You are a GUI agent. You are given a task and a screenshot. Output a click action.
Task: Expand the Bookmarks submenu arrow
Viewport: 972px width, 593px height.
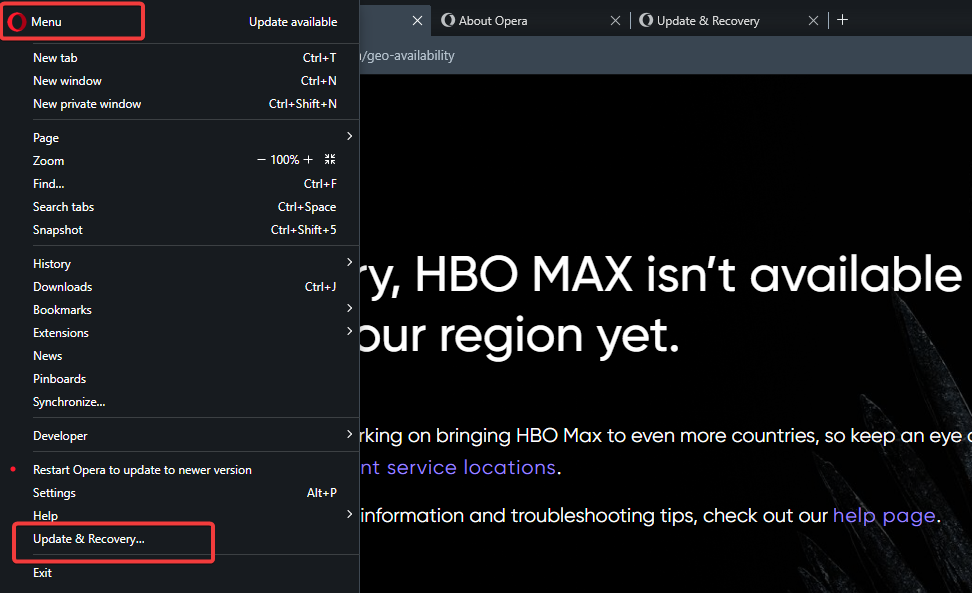[350, 309]
